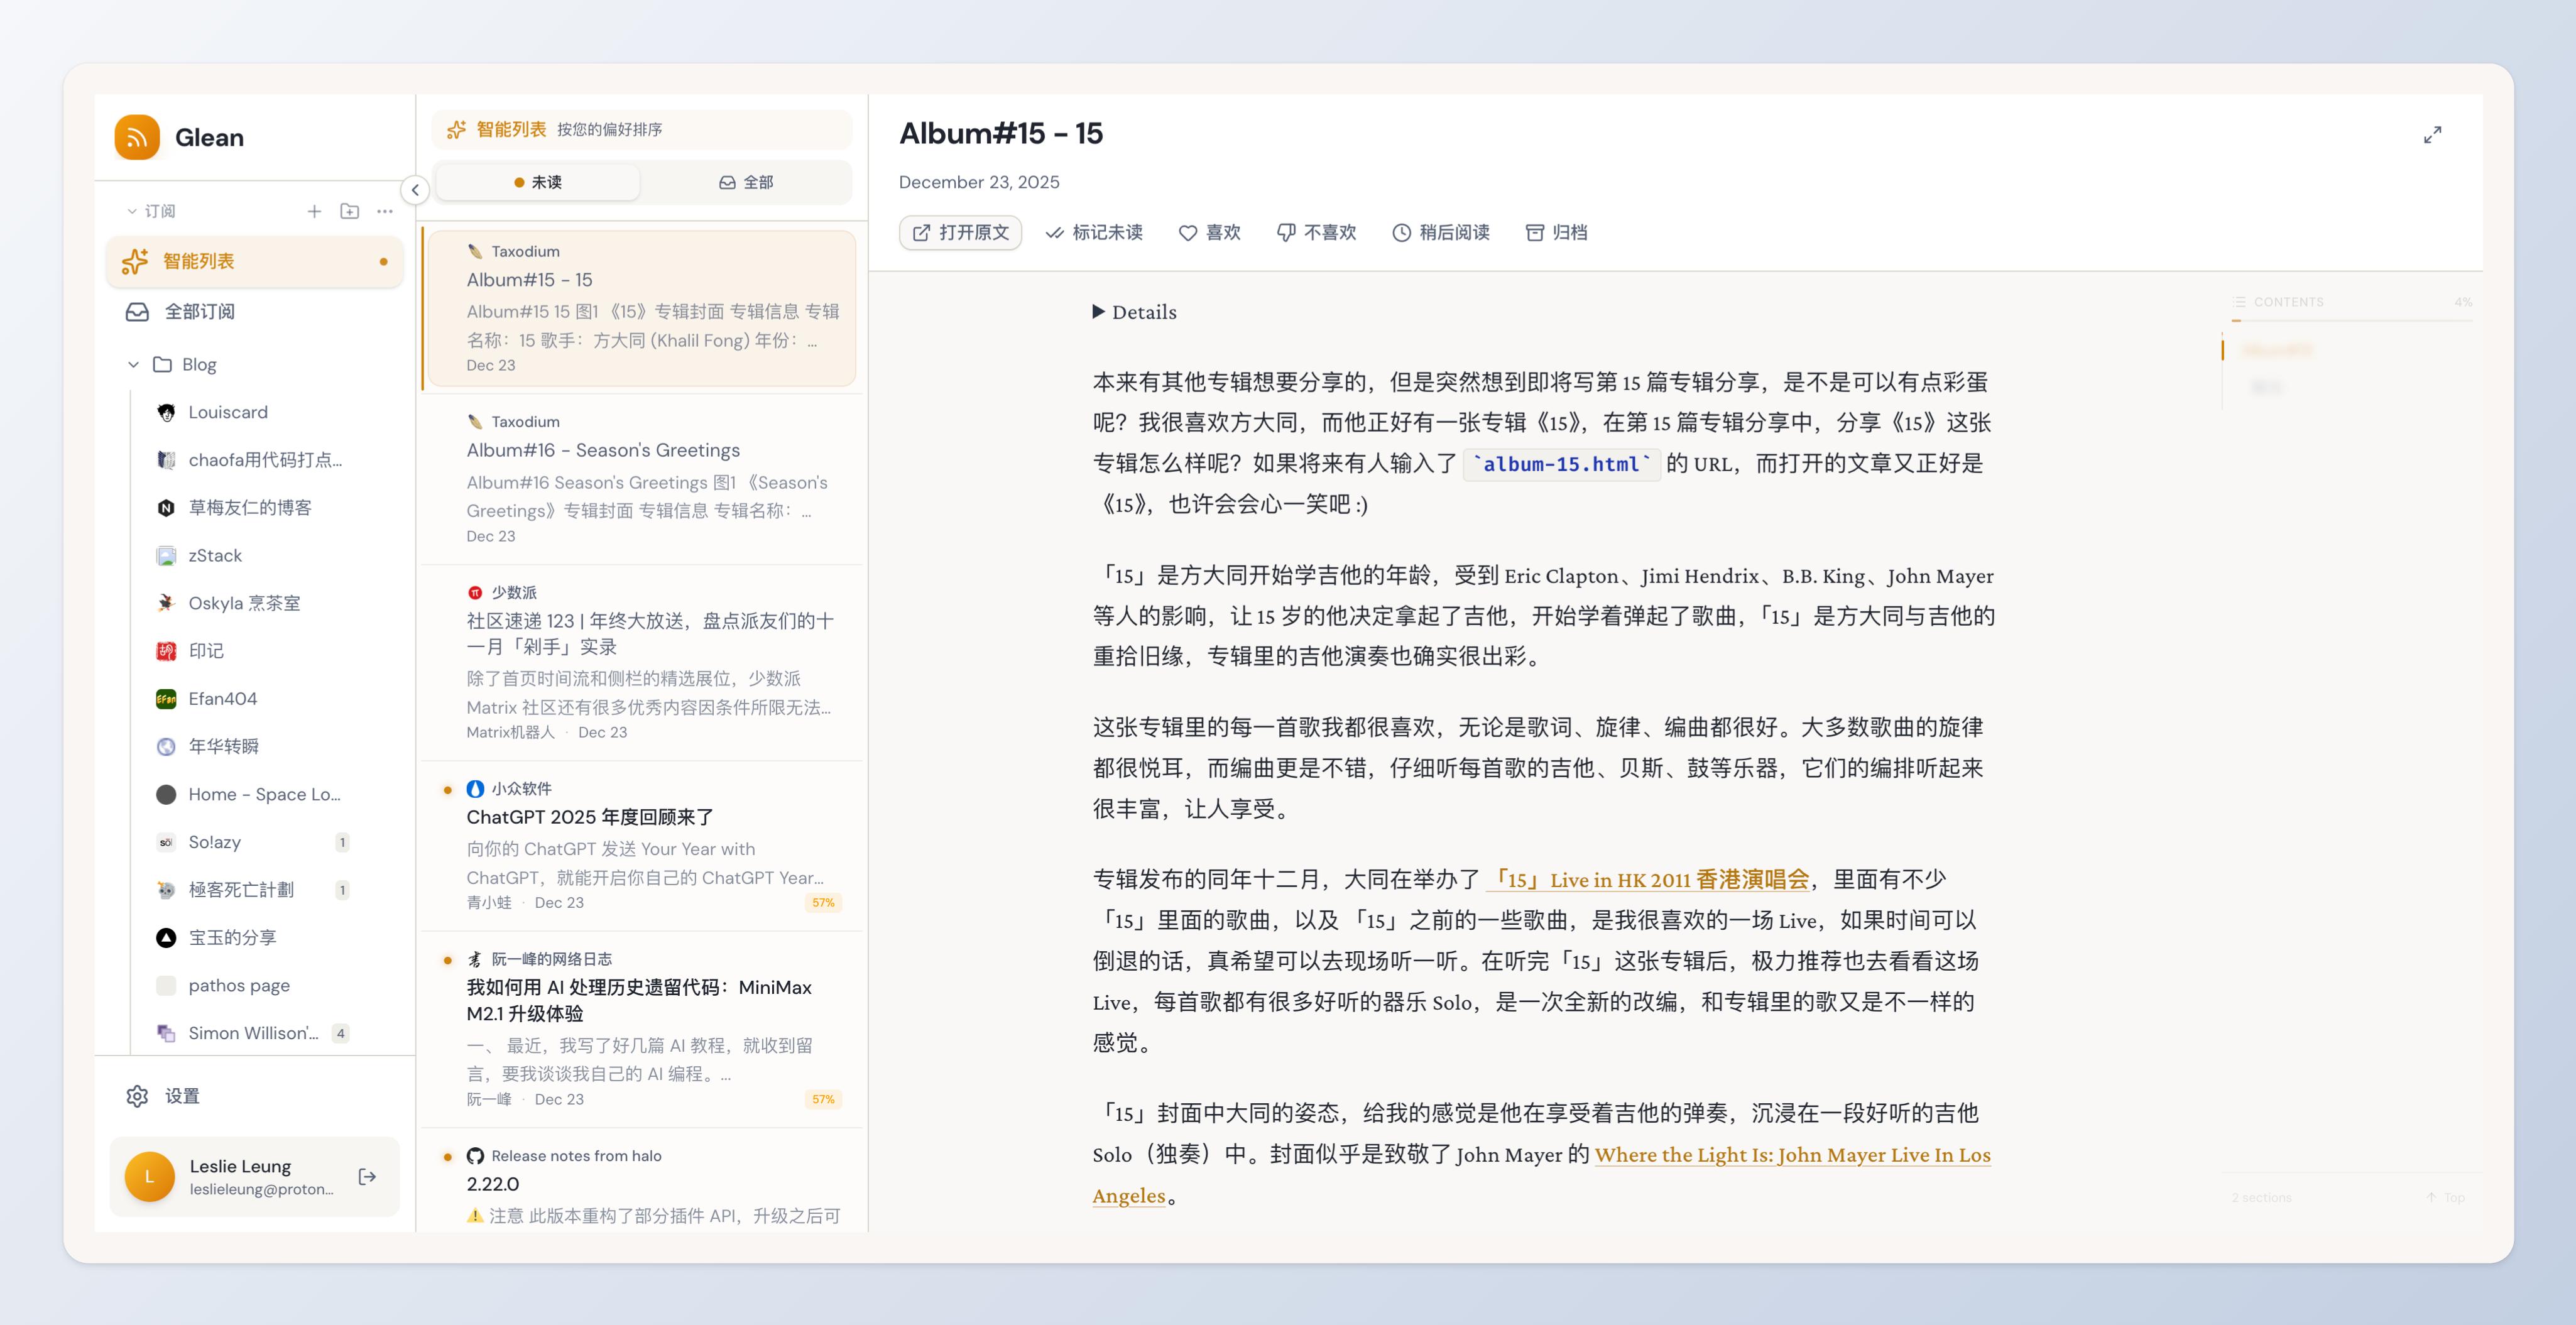Click the Glean RSS logo icon
This screenshot has width=2576, height=1325.
coord(138,137)
